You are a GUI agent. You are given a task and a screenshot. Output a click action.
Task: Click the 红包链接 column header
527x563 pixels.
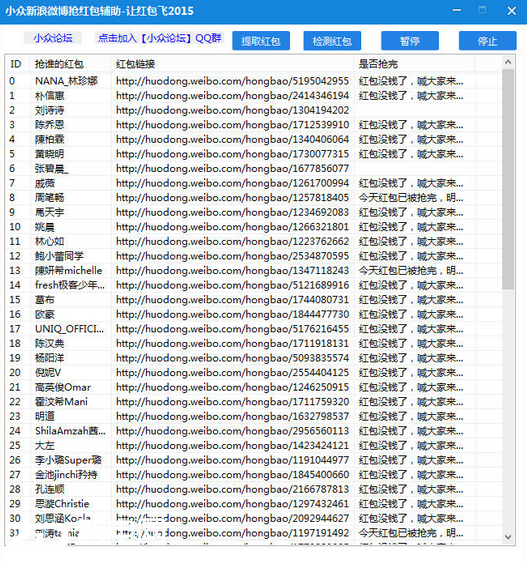[135, 64]
